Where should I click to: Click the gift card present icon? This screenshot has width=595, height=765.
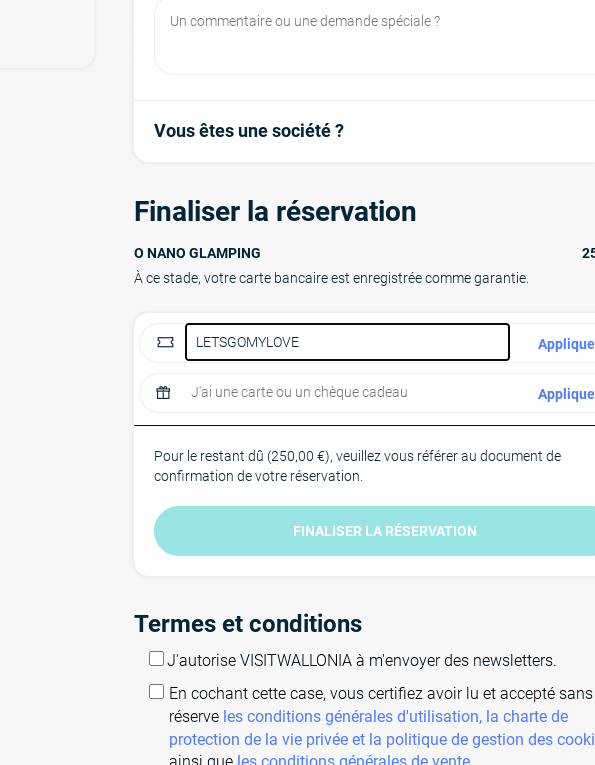[x=163, y=393]
